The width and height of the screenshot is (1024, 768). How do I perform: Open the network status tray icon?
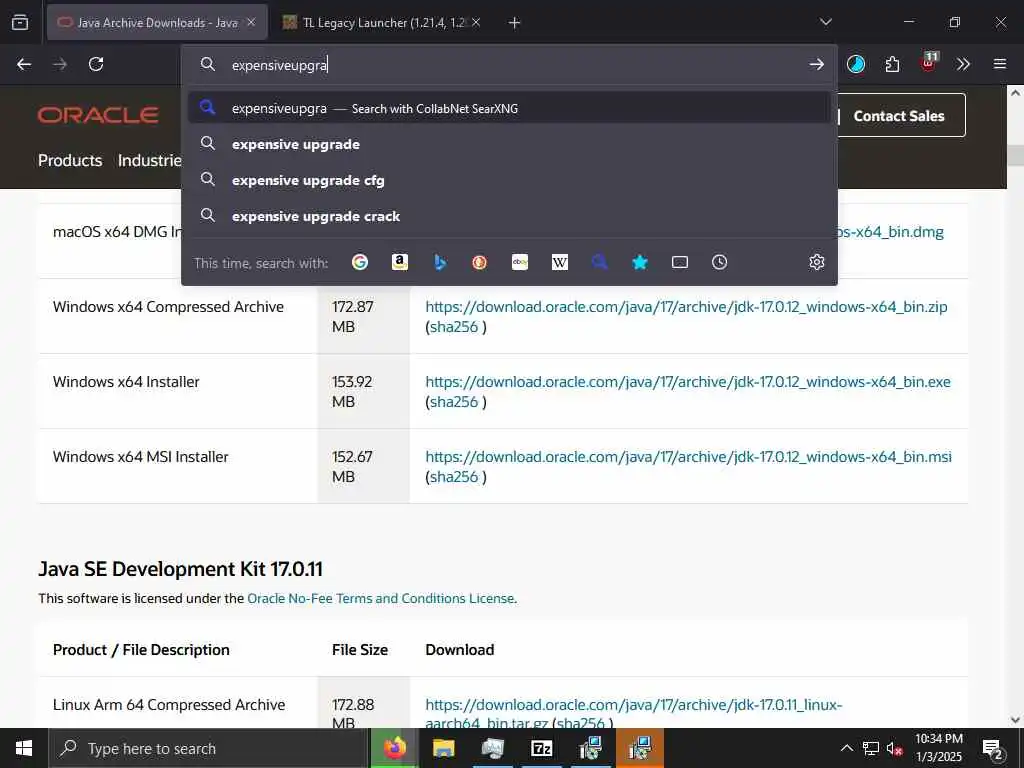[871, 748]
